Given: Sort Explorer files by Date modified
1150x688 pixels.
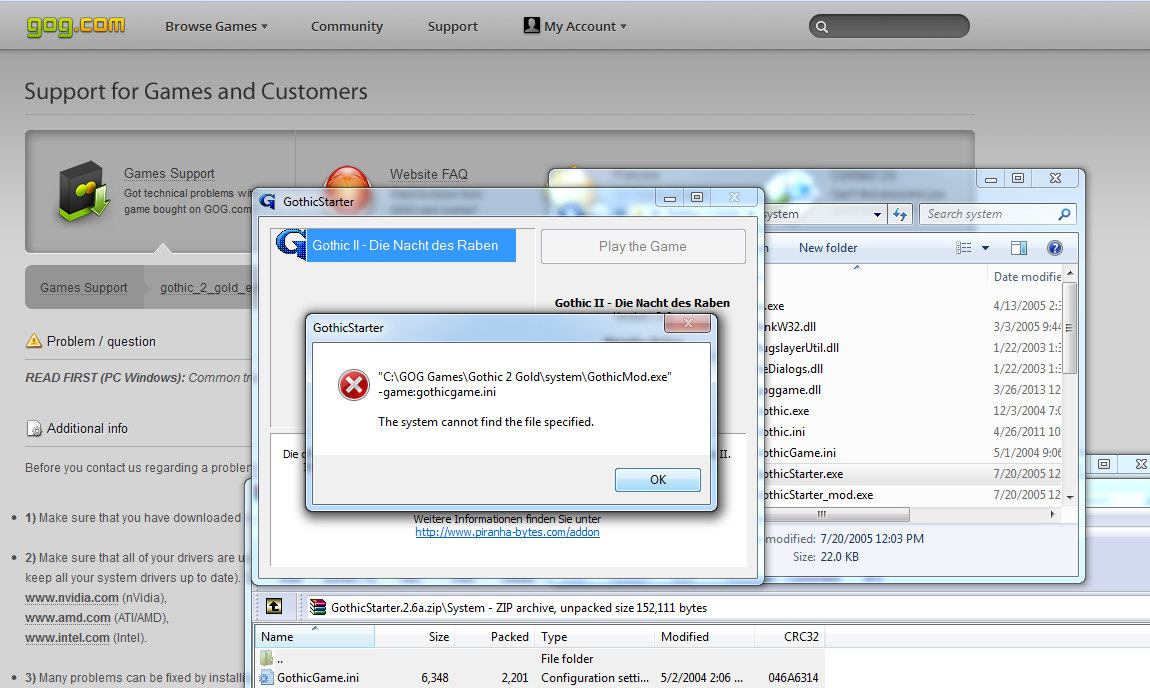Looking at the screenshot, I should [x=1026, y=277].
